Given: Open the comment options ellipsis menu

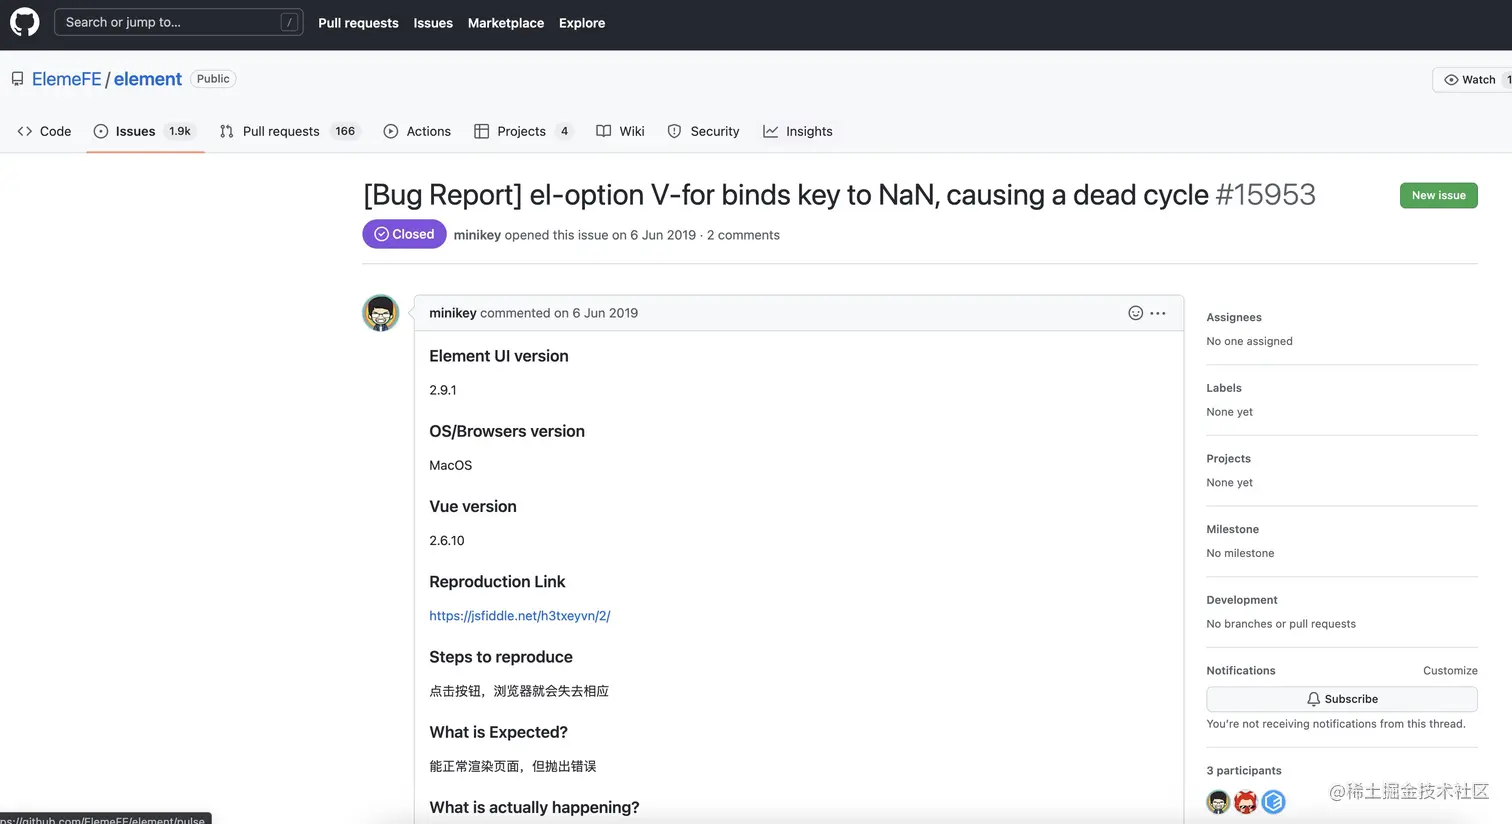Looking at the screenshot, I should [x=1158, y=313].
